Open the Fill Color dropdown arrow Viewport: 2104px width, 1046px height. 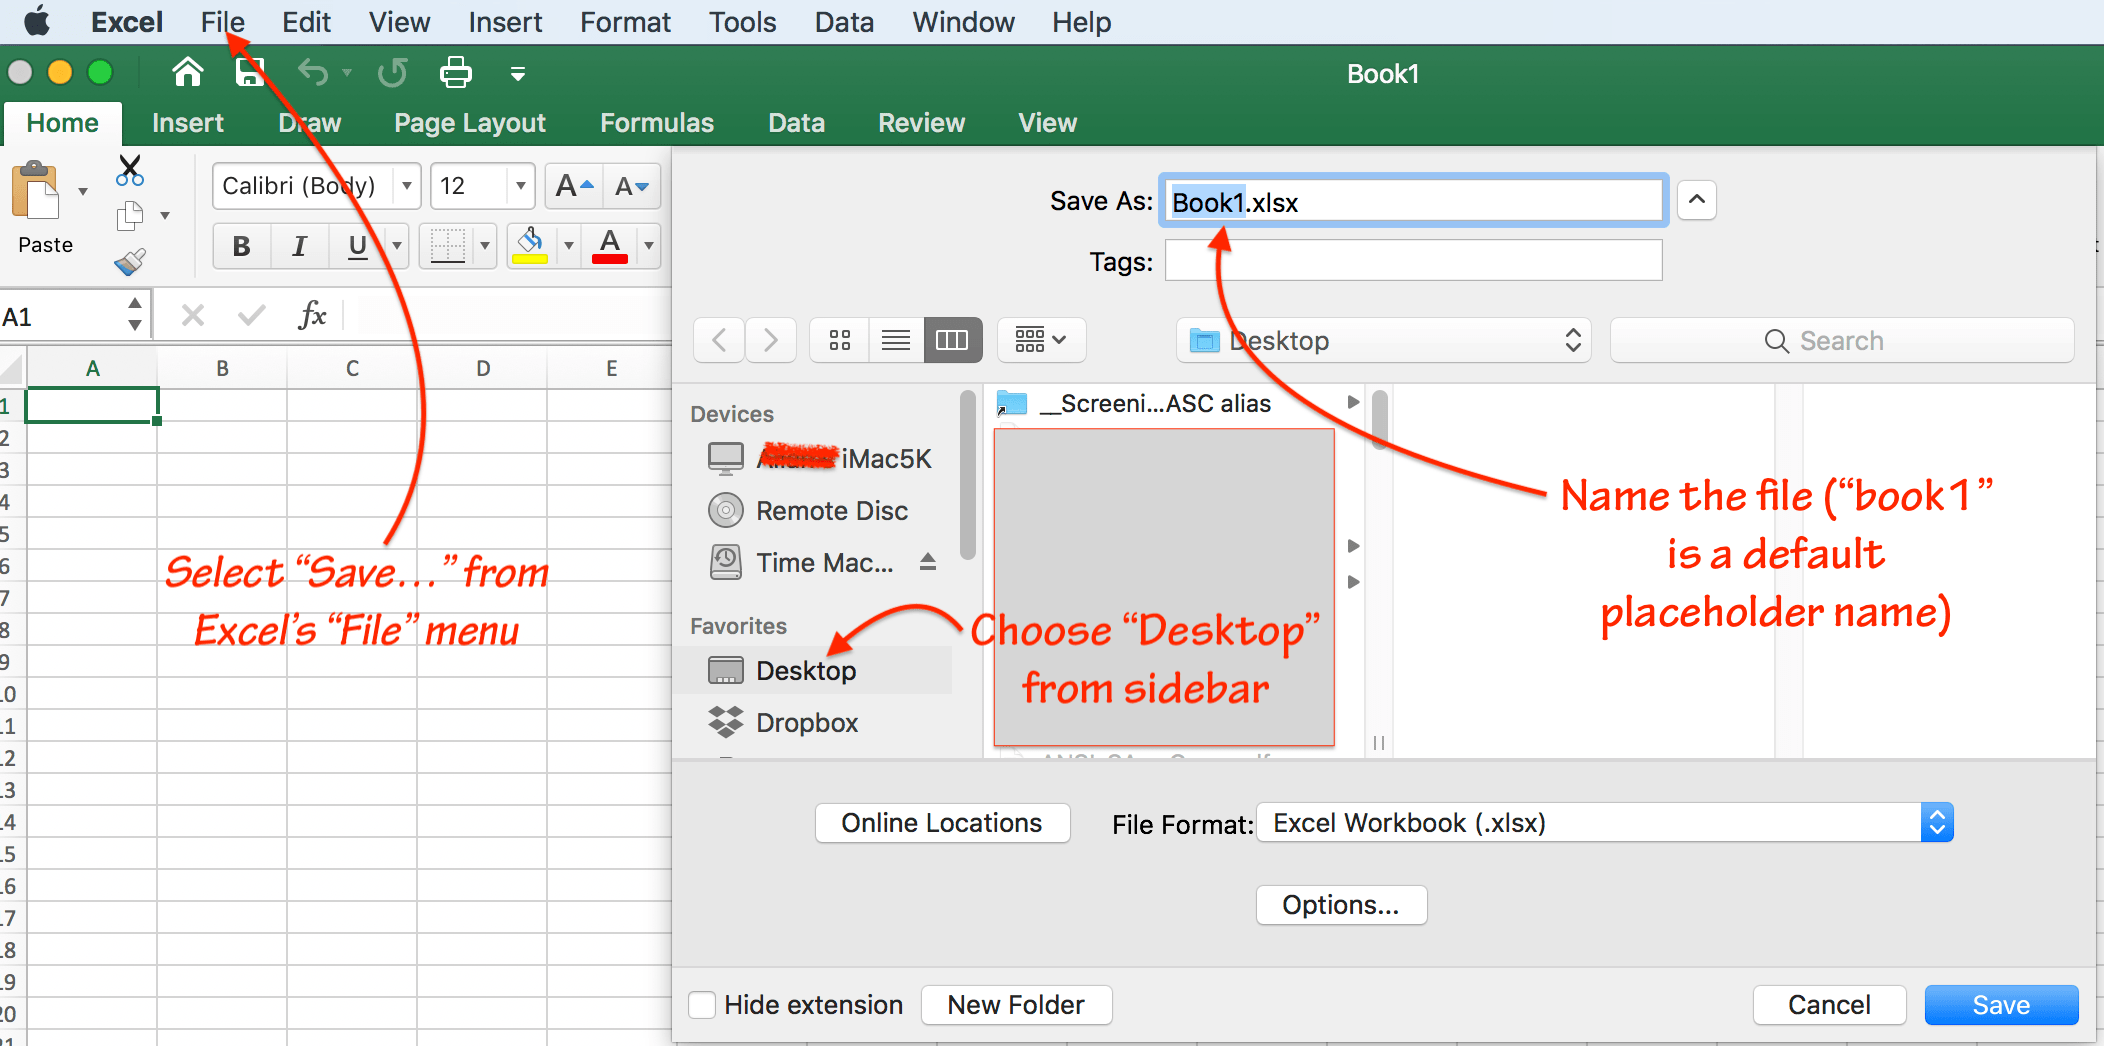click(568, 246)
